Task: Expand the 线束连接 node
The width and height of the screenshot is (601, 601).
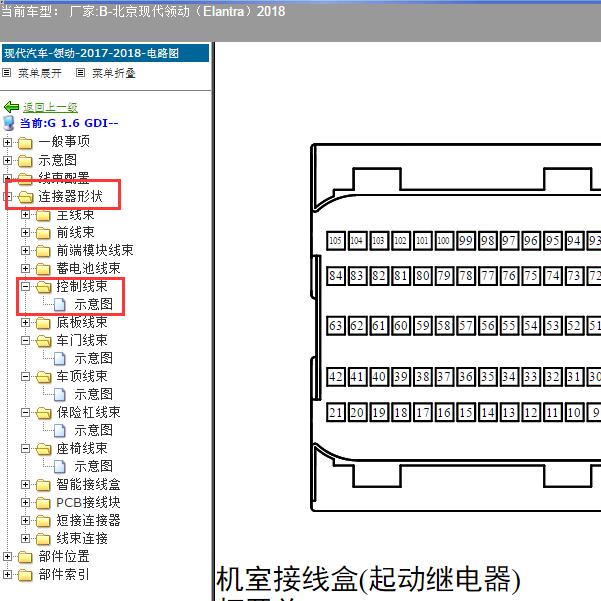Action: pyautogui.click(x=25, y=538)
